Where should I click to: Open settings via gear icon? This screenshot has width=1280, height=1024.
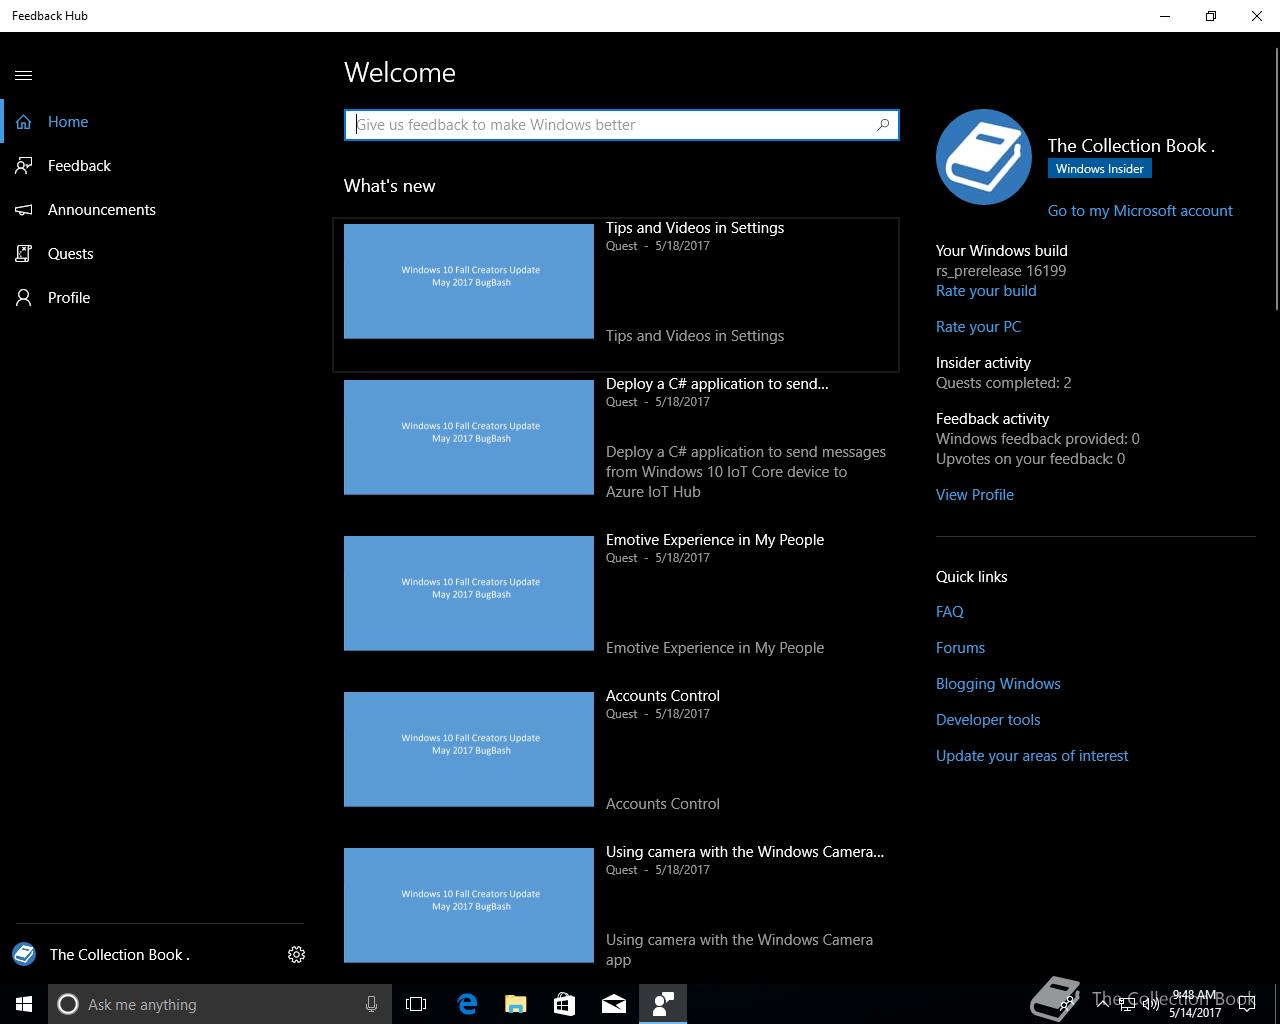(296, 955)
